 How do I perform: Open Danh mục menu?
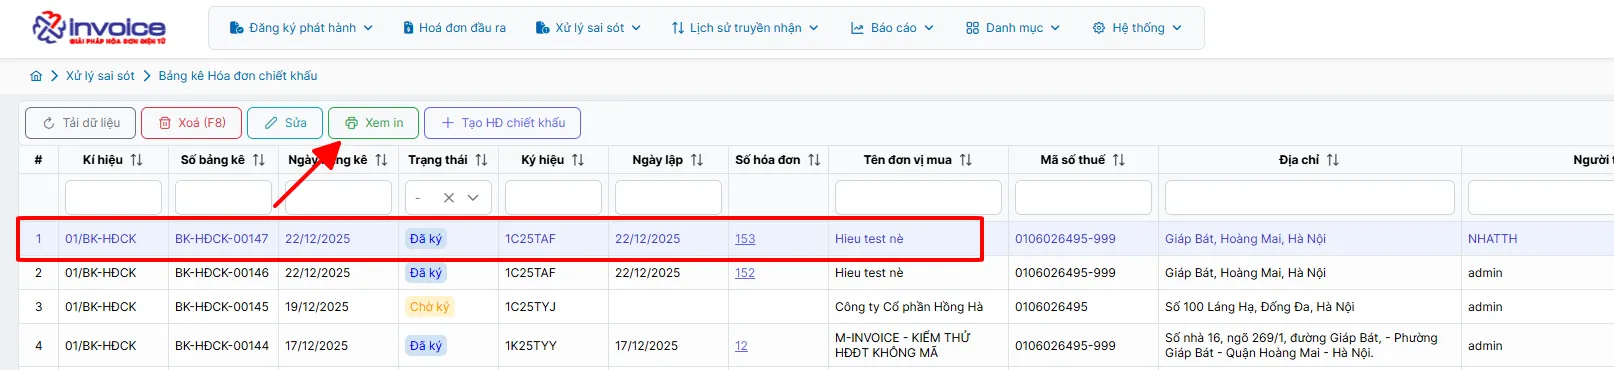1013,28
